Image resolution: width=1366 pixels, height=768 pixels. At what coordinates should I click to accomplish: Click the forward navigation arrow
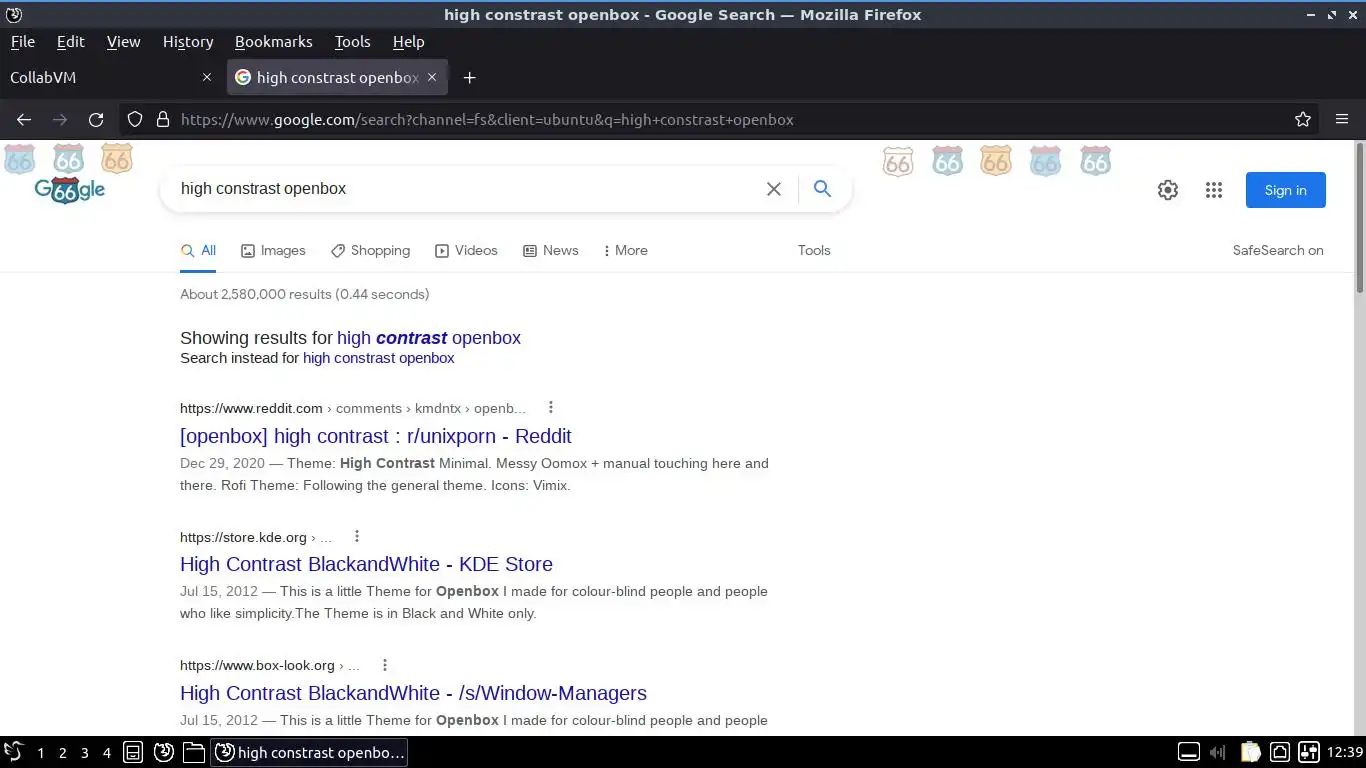(60, 119)
